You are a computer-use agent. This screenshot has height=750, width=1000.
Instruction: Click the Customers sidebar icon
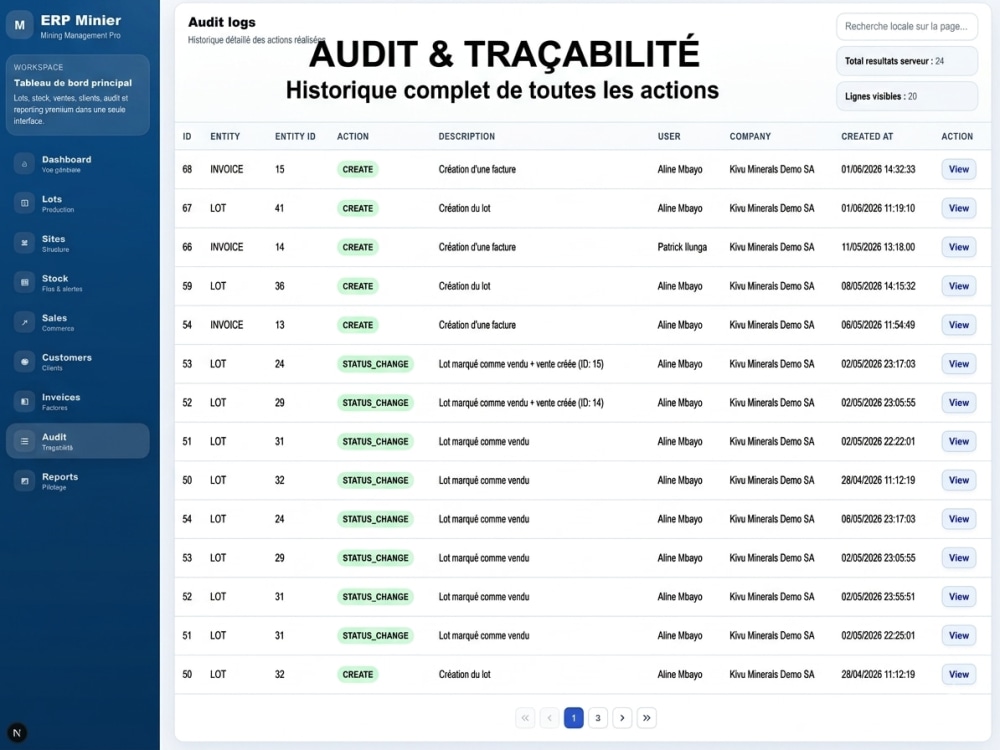[x=24, y=362]
